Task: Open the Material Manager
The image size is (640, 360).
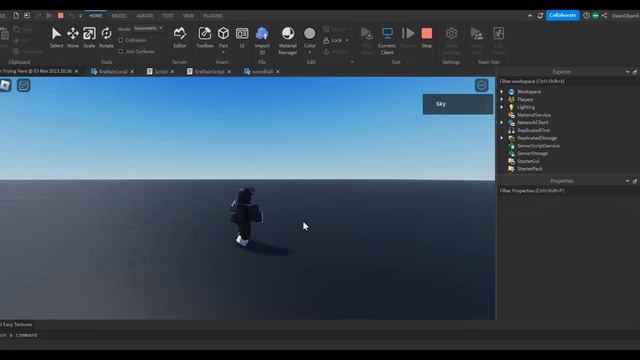Action: [288, 40]
